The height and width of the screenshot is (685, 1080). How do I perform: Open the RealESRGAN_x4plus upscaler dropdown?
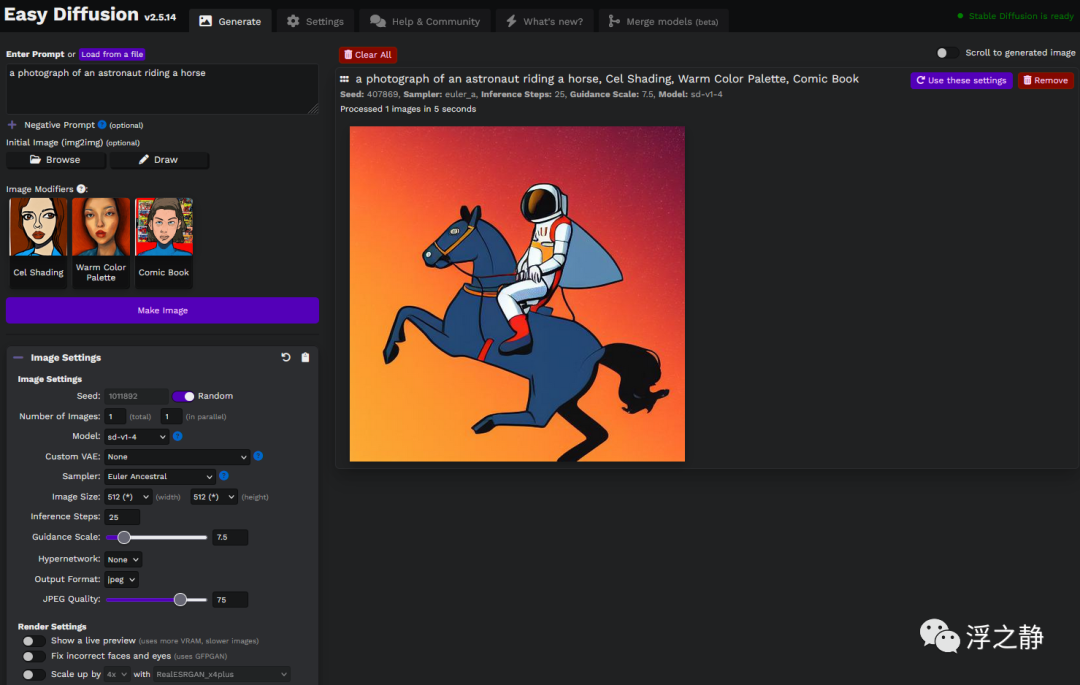(222, 675)
